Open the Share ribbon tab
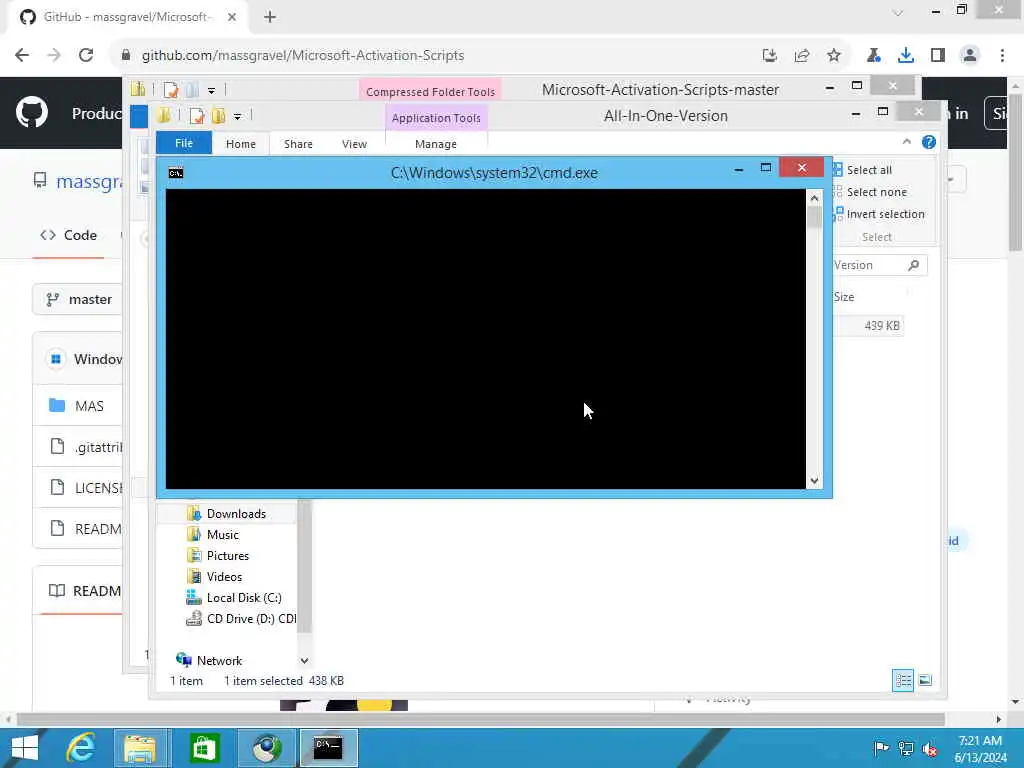The width and height of the screenshot is (1024, 768). [x=298, y=144]
